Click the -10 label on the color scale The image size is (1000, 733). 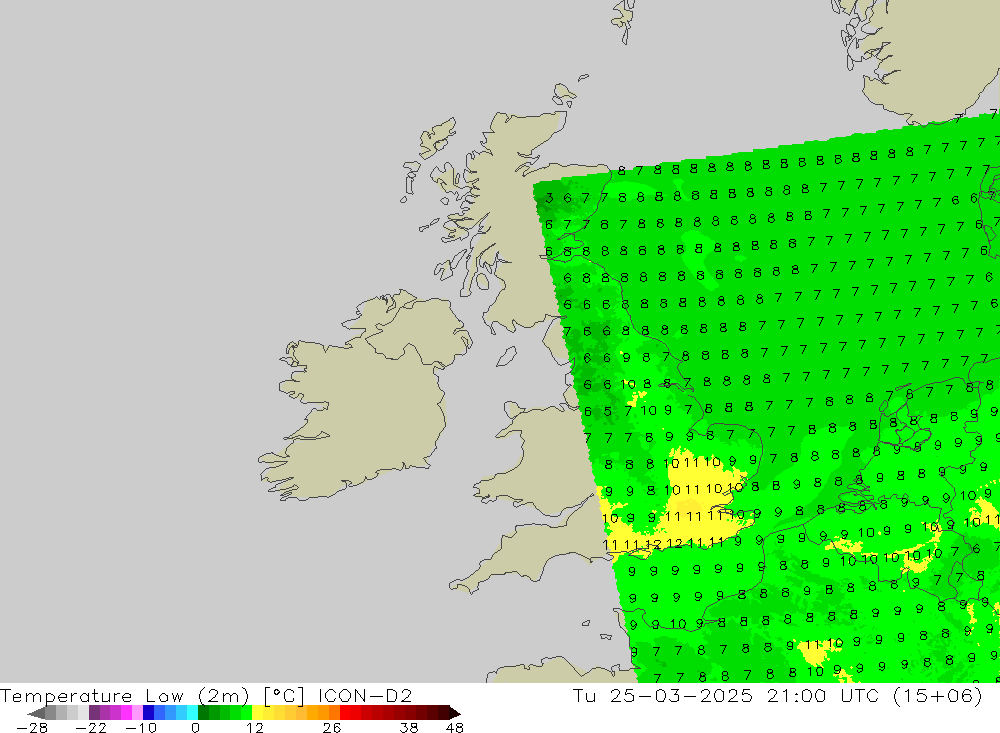tap(141, 728)
